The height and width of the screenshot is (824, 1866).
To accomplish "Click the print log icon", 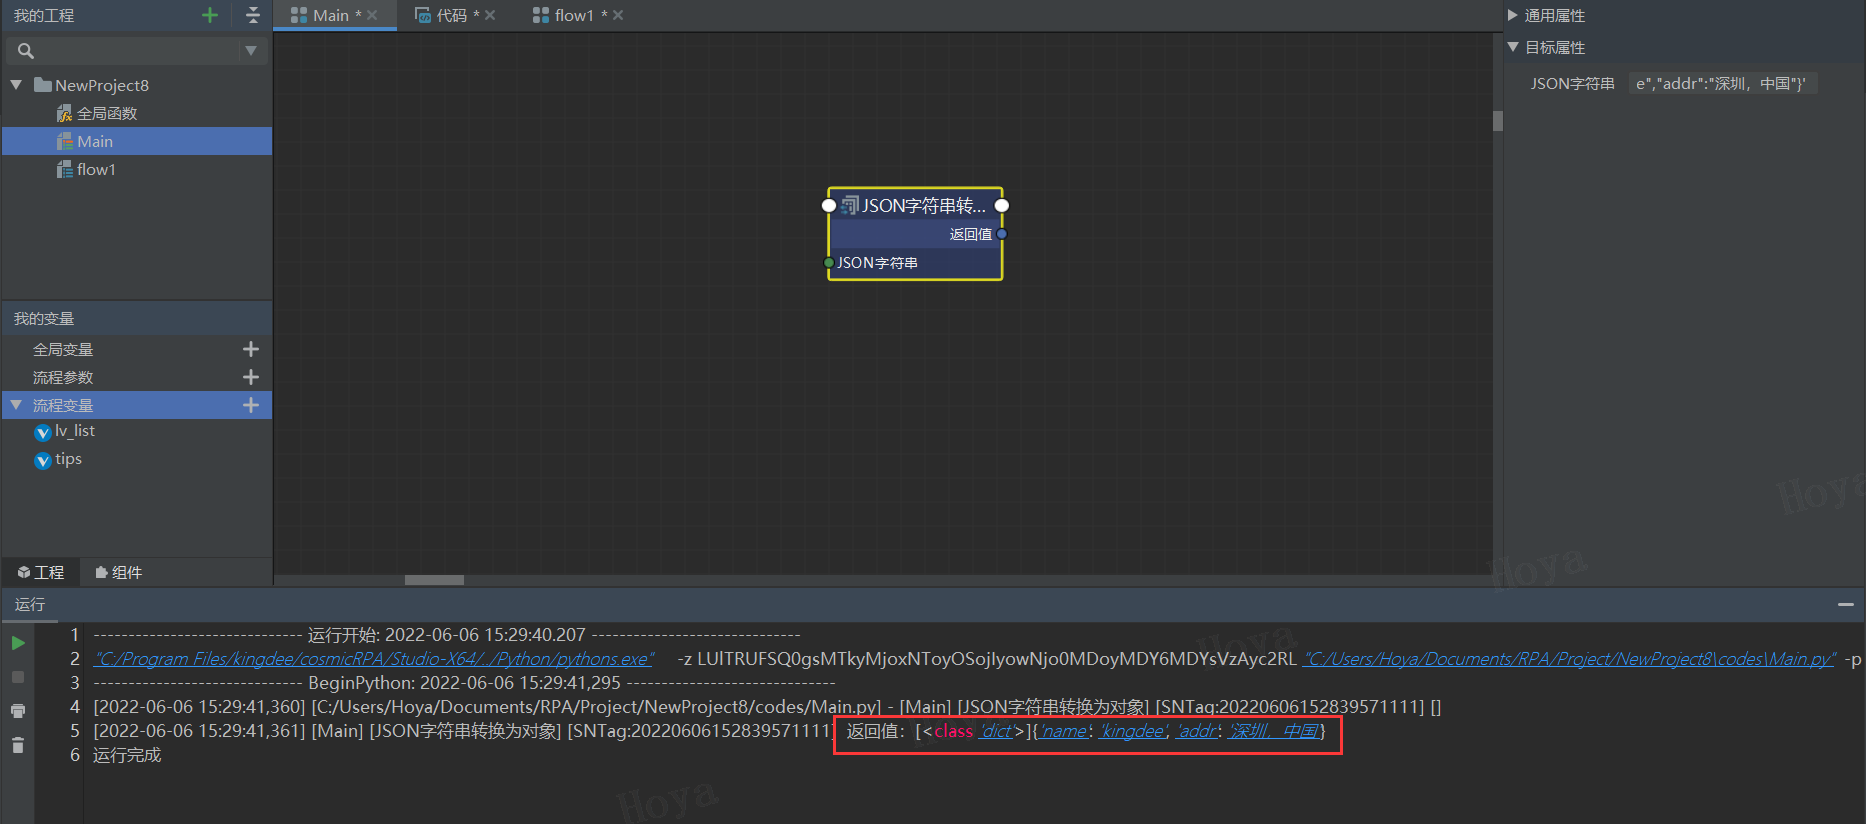I will (18, 711).
